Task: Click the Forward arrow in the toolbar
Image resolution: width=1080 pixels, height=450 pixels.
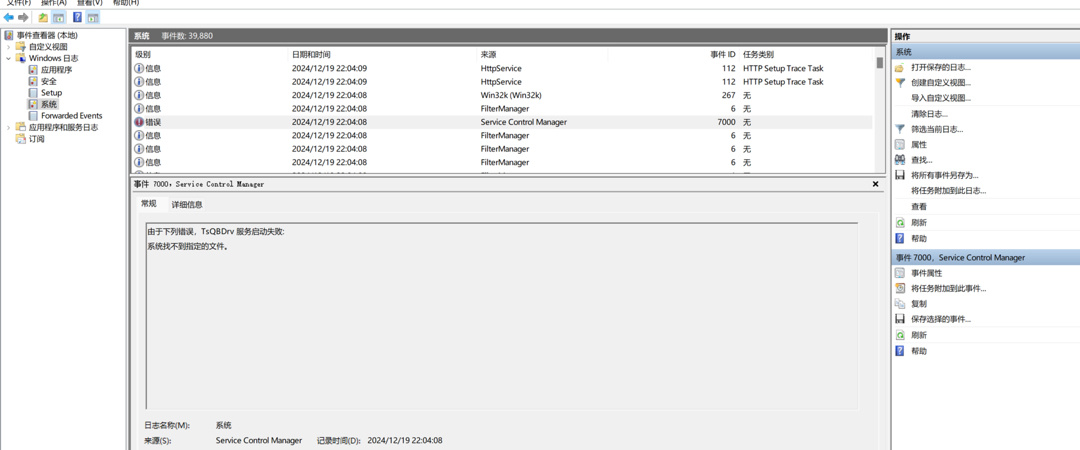Action: coord(24,18)
